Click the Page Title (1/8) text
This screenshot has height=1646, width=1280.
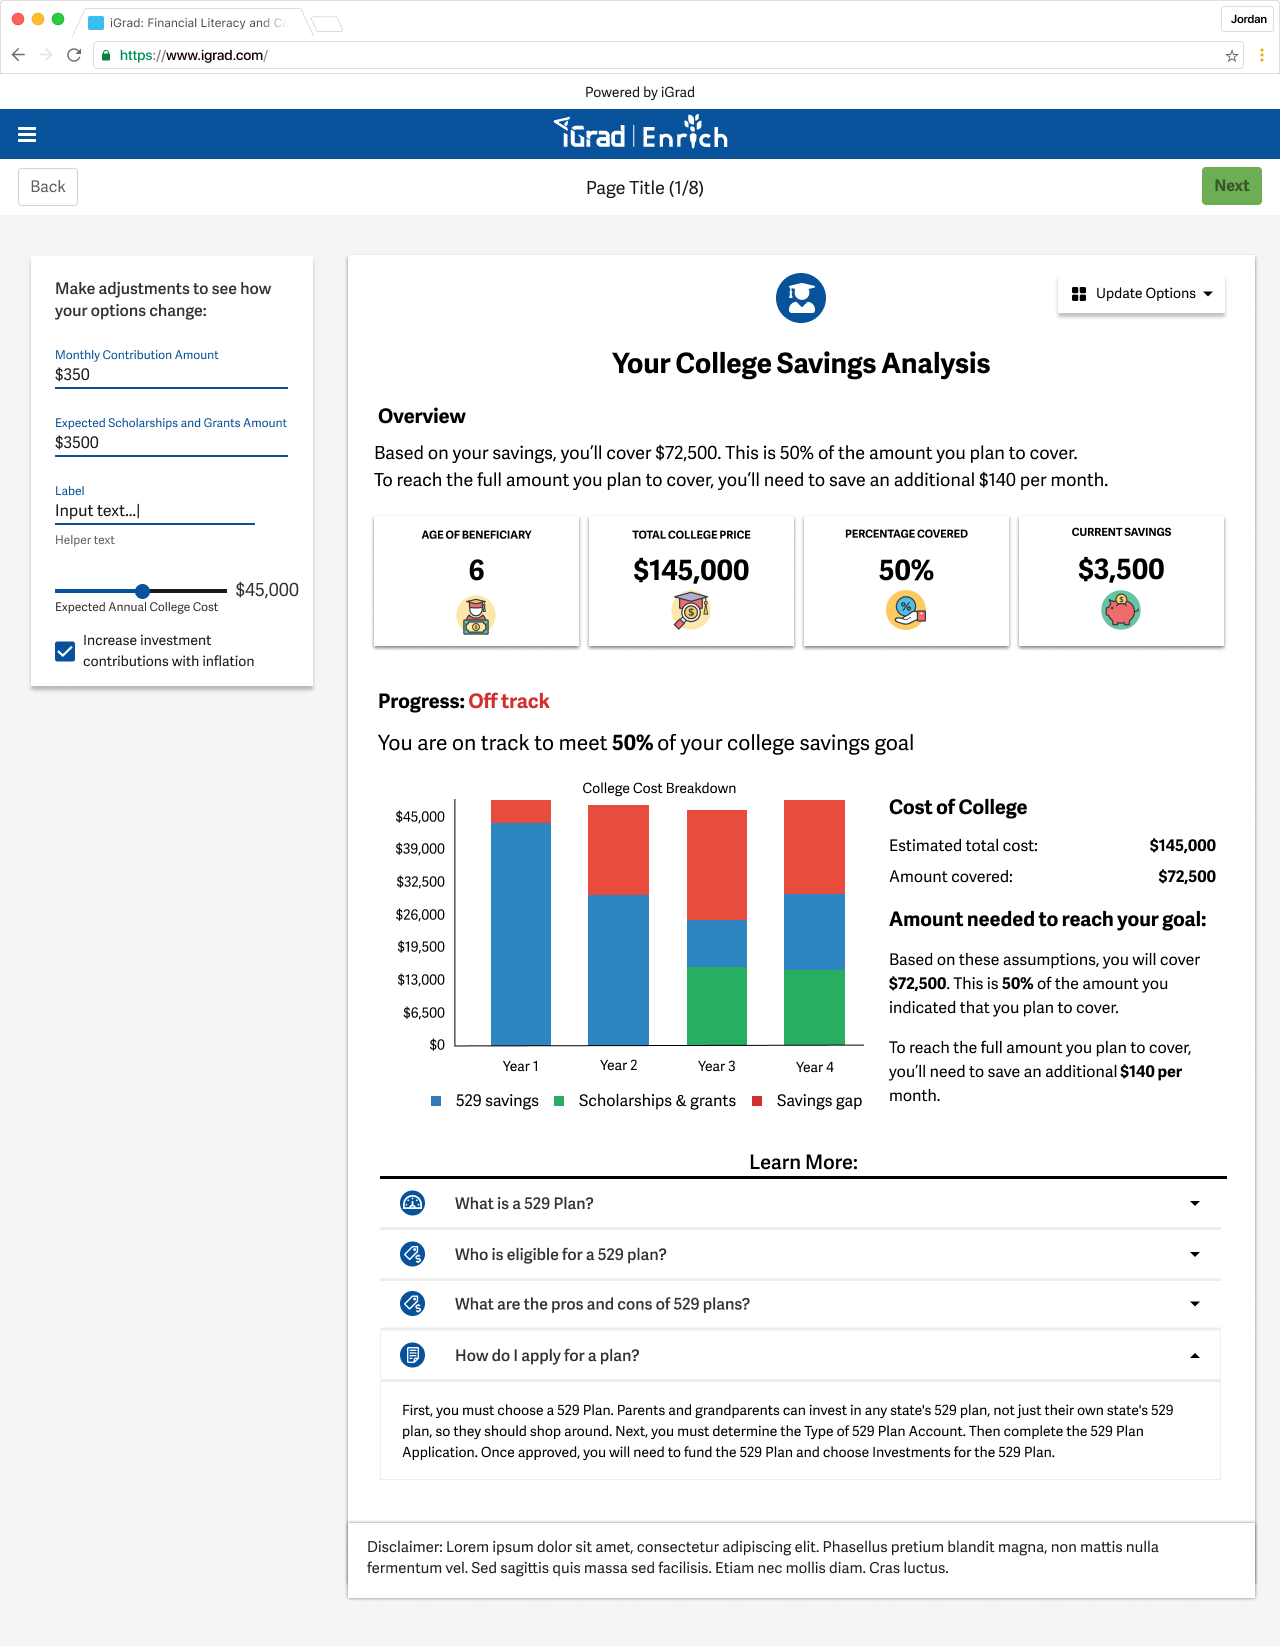point(645,188)
